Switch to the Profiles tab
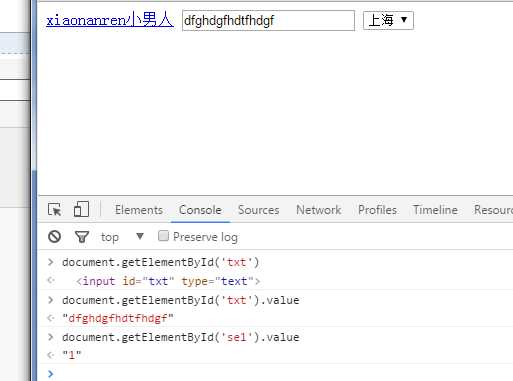The image size is (513, 381). [377, 210]
